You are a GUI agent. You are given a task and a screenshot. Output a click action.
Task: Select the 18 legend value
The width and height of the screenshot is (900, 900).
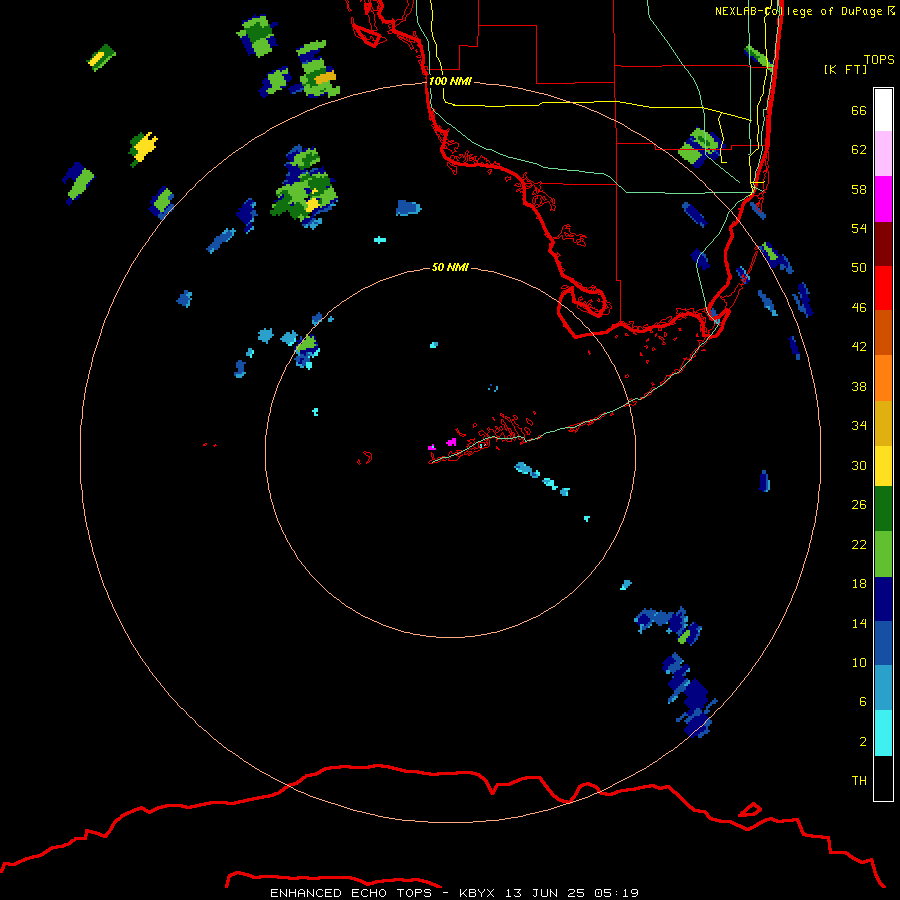click(x=859, y=584)
